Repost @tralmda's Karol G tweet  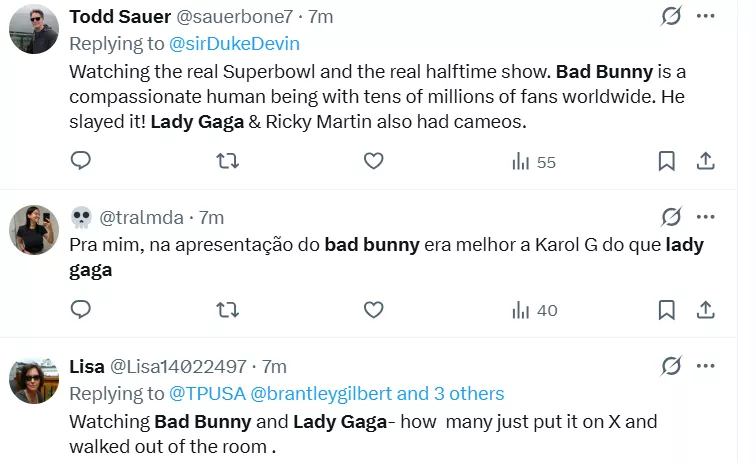(x=228, y=310)
